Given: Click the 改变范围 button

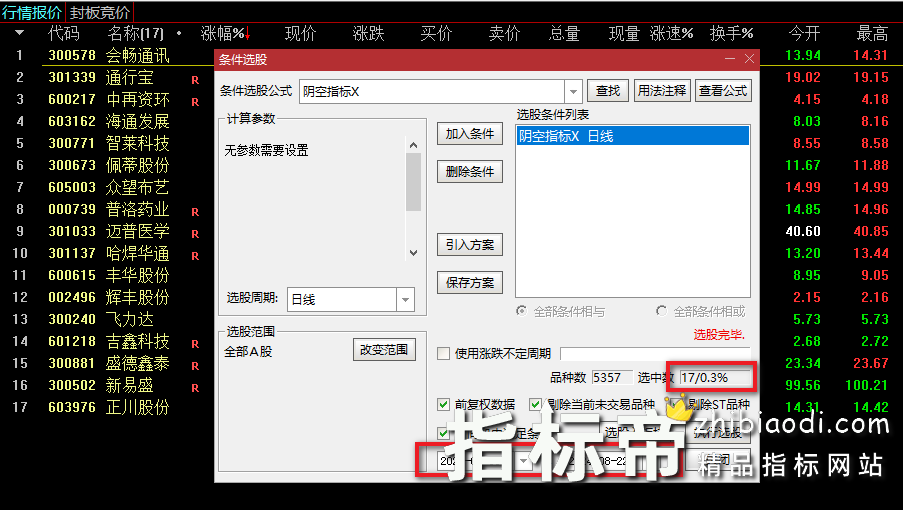Looking at the screenshot, I should coord(384,350).
